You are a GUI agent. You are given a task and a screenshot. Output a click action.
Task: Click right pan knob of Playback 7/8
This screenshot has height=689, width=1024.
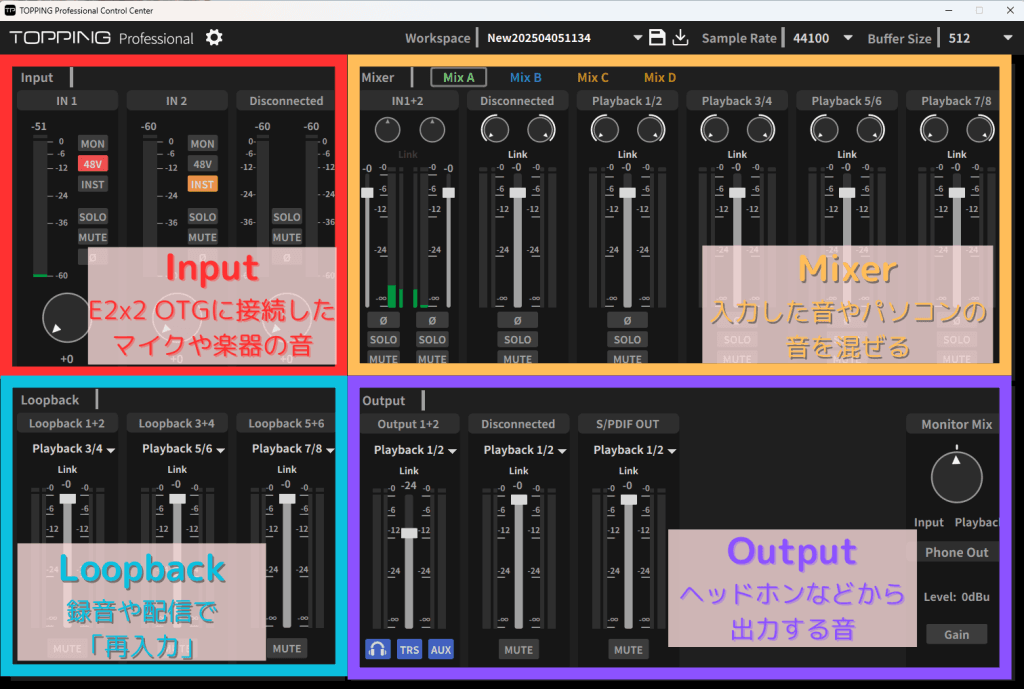(980, 129)
